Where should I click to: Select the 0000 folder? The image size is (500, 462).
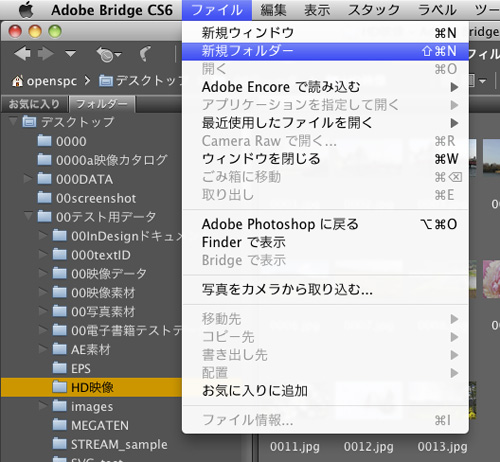pyautogui.click(x=71, y=142)
